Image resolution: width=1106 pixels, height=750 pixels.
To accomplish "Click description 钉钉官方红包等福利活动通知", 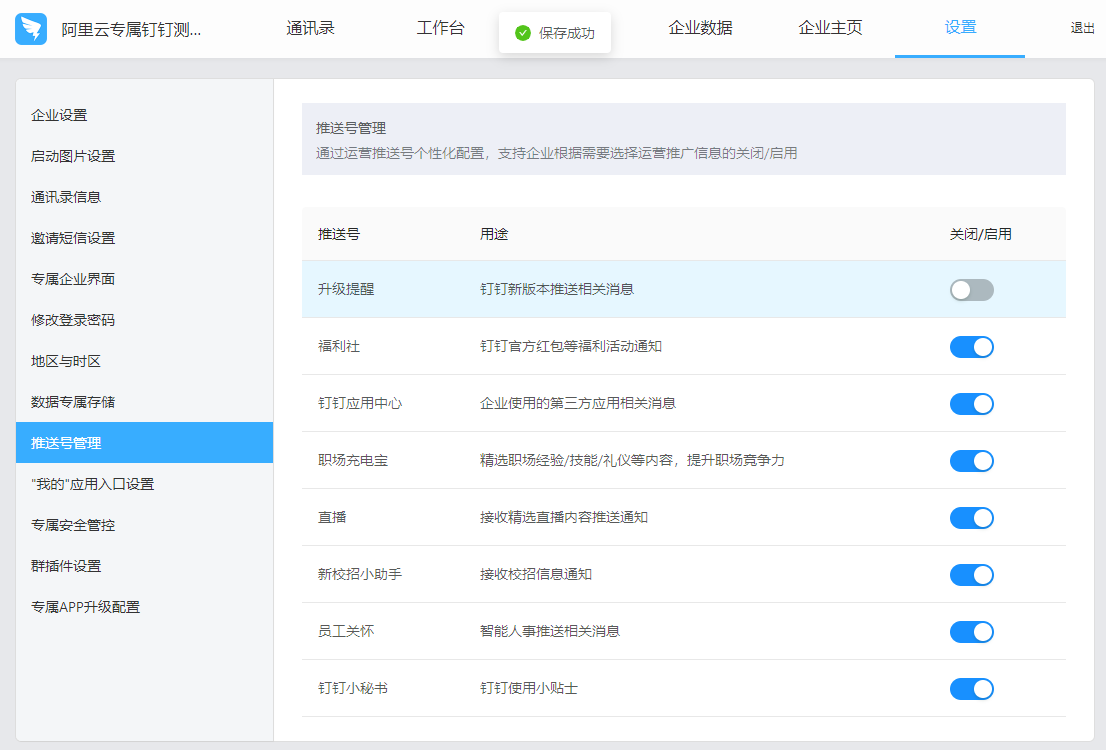I will 571,346.
